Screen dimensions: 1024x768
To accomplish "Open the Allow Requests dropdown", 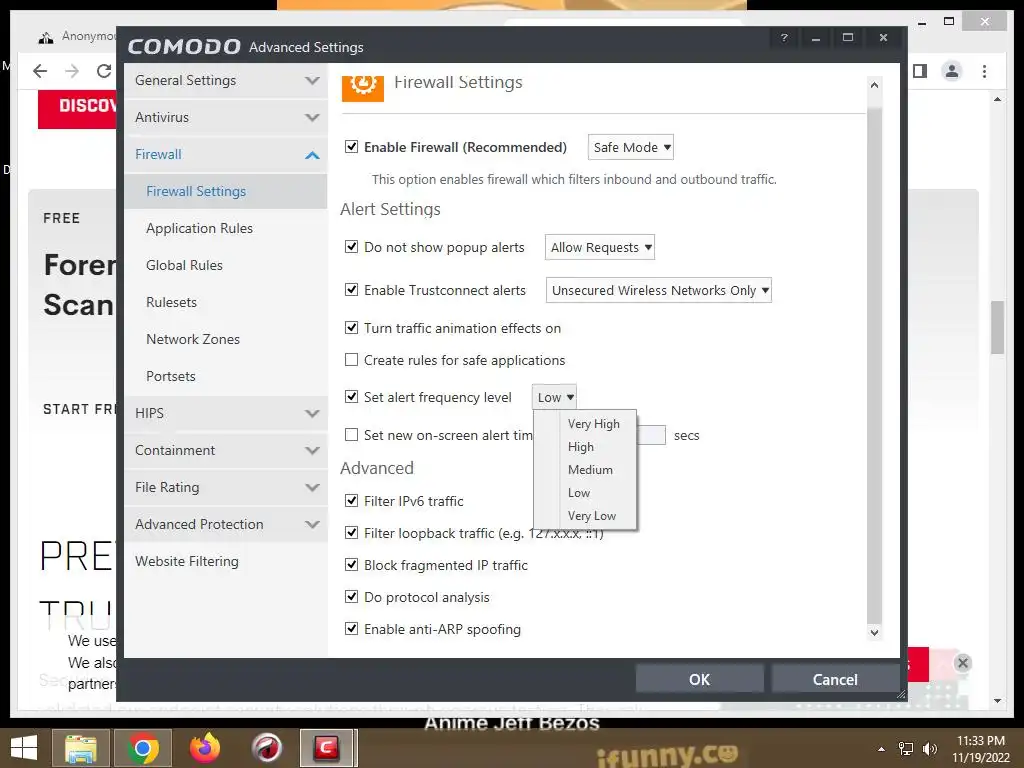I will click(600, 248).
